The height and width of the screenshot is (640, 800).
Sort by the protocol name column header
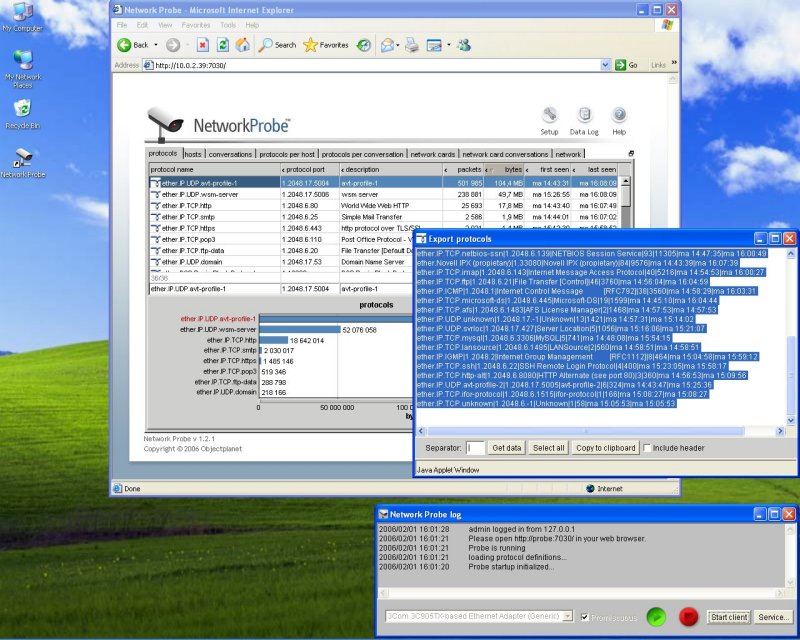215,169
